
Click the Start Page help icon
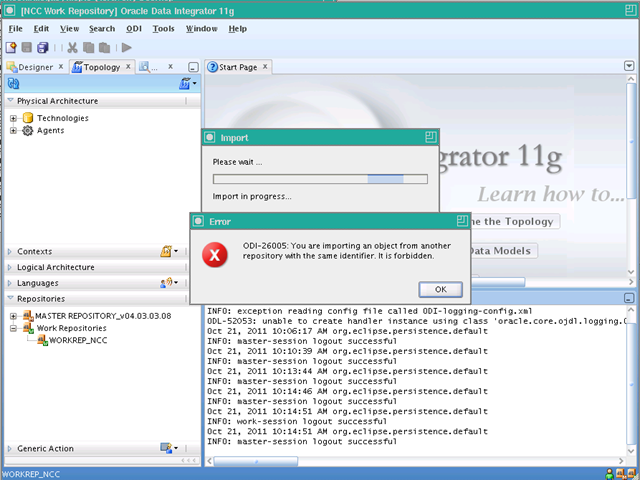click(x=212, y=67)
